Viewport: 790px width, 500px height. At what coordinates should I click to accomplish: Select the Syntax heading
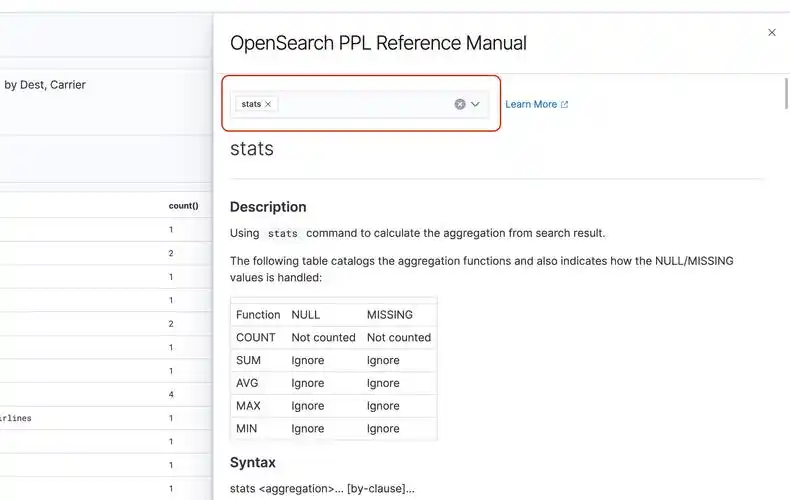pyautogui.click(x=252, y=462)
